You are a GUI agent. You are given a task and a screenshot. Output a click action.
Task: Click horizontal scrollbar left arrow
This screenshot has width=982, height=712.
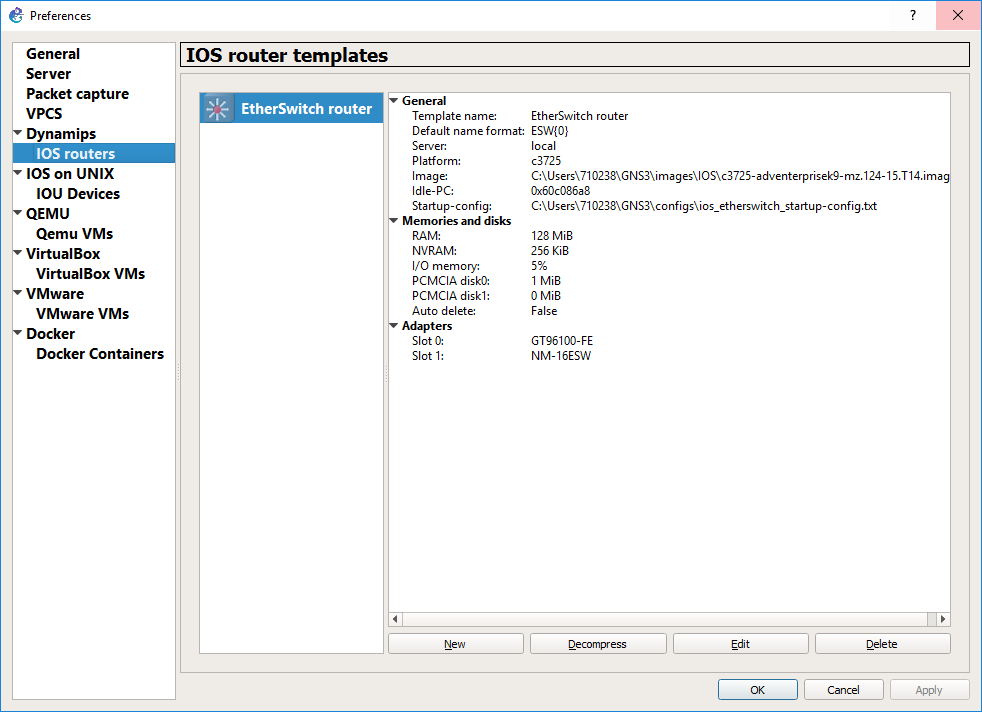[395, 619]
